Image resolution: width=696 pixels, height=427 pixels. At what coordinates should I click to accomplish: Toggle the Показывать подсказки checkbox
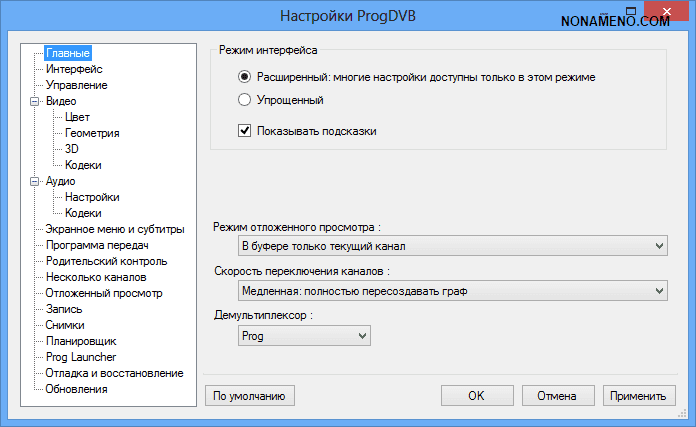pyautogui.click(x=245, y=130)
